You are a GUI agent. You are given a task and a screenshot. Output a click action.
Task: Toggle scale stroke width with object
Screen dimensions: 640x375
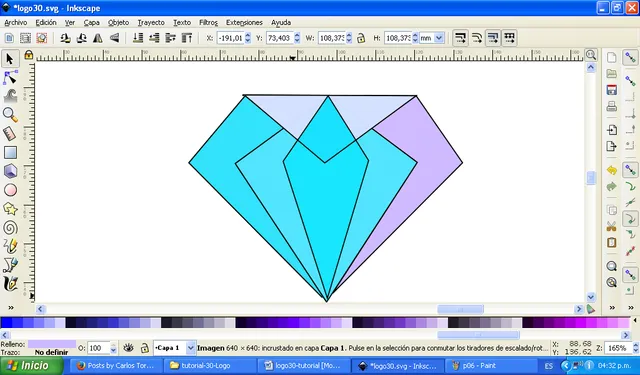(460, 38)
